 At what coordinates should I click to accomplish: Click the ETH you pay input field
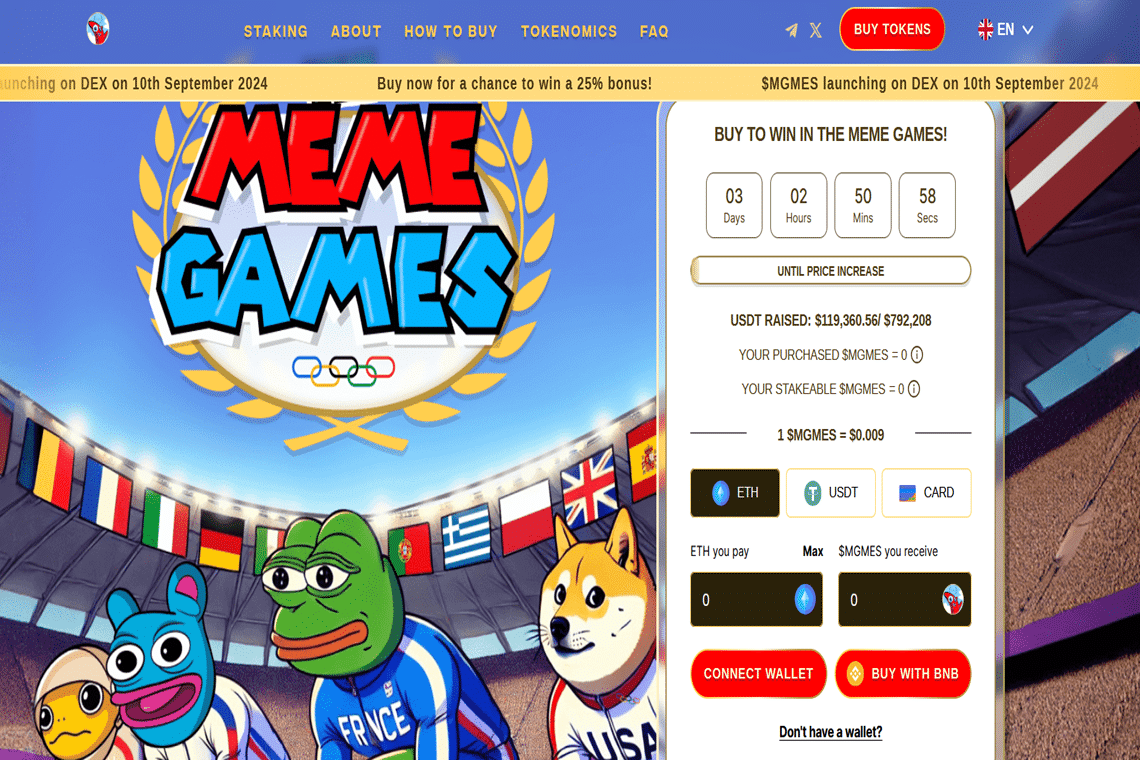(x=756, y=599)
